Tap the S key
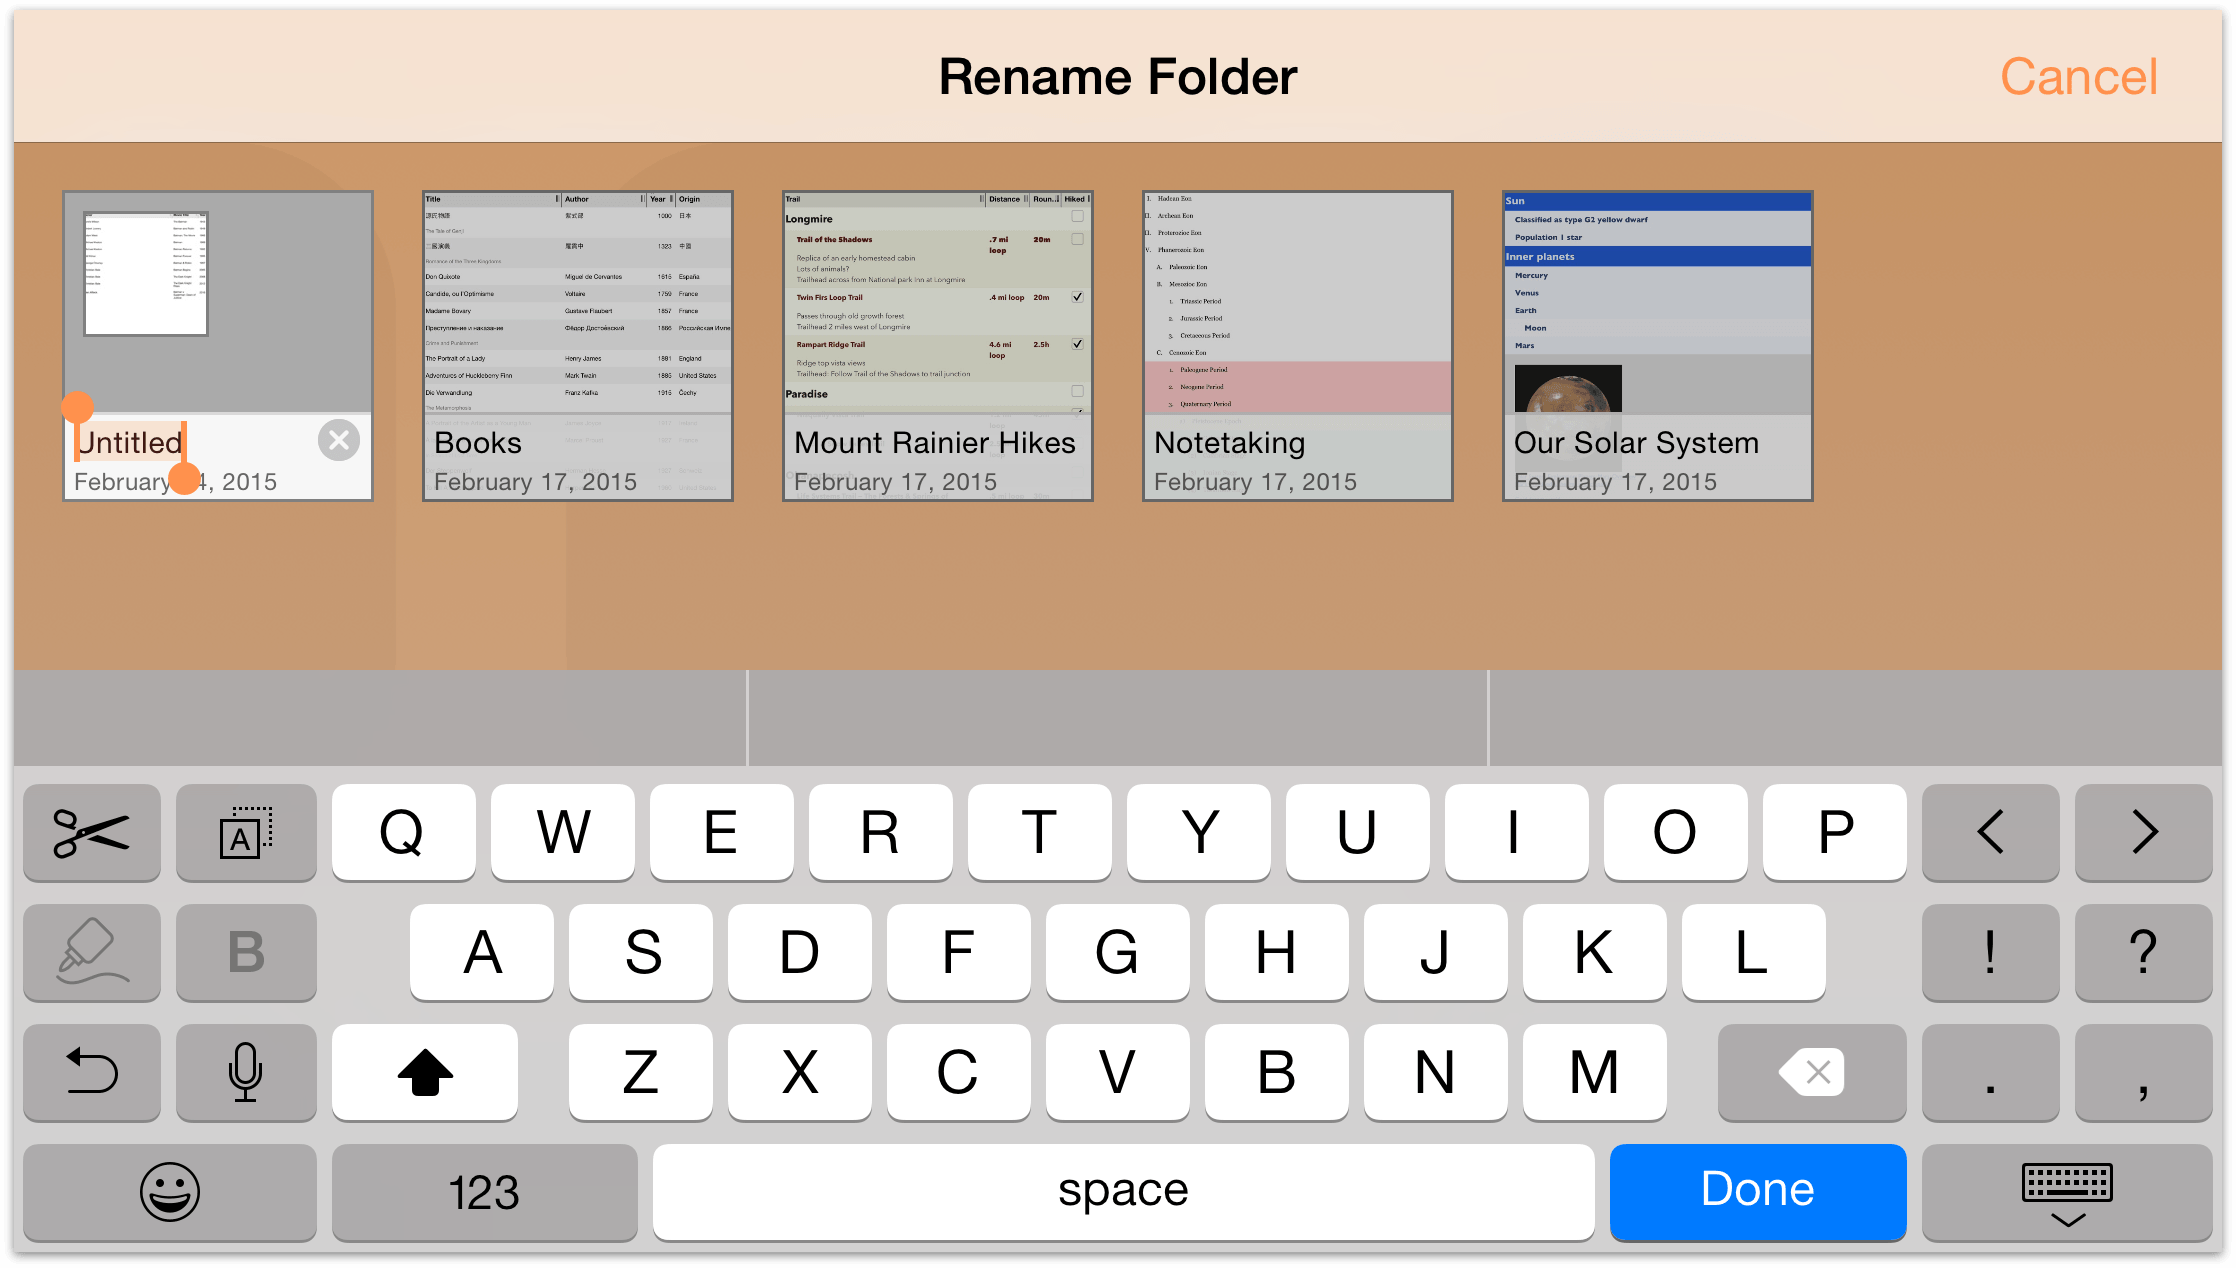Image resolution: width=2236 pixels, height=1268 pixels. 641,952
